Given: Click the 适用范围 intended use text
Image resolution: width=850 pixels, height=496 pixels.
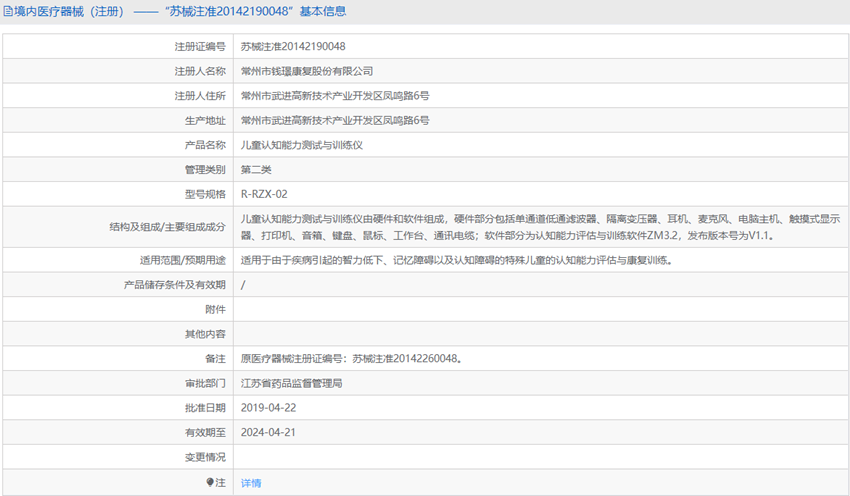Looking at the screenshot, I should 457,260.
